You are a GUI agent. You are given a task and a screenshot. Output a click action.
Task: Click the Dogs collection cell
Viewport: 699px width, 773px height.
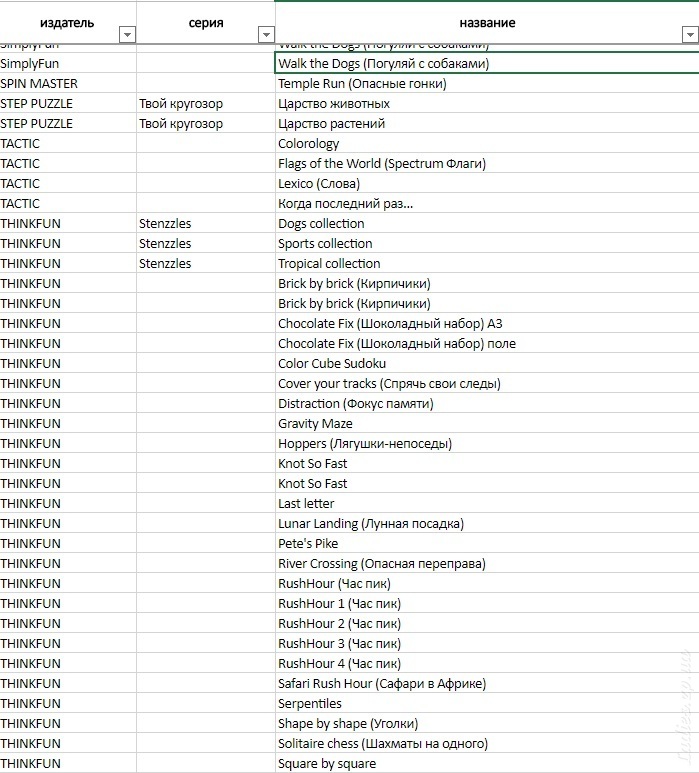click(x=487, y=223)
